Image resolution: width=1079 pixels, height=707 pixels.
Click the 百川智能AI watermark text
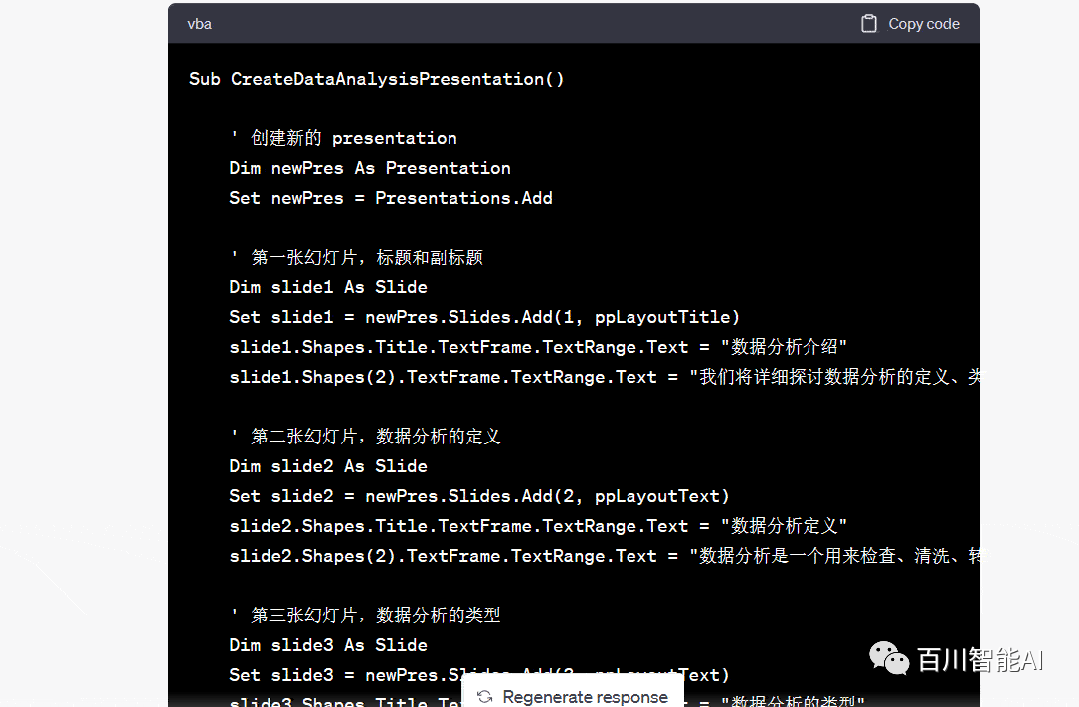980,659
